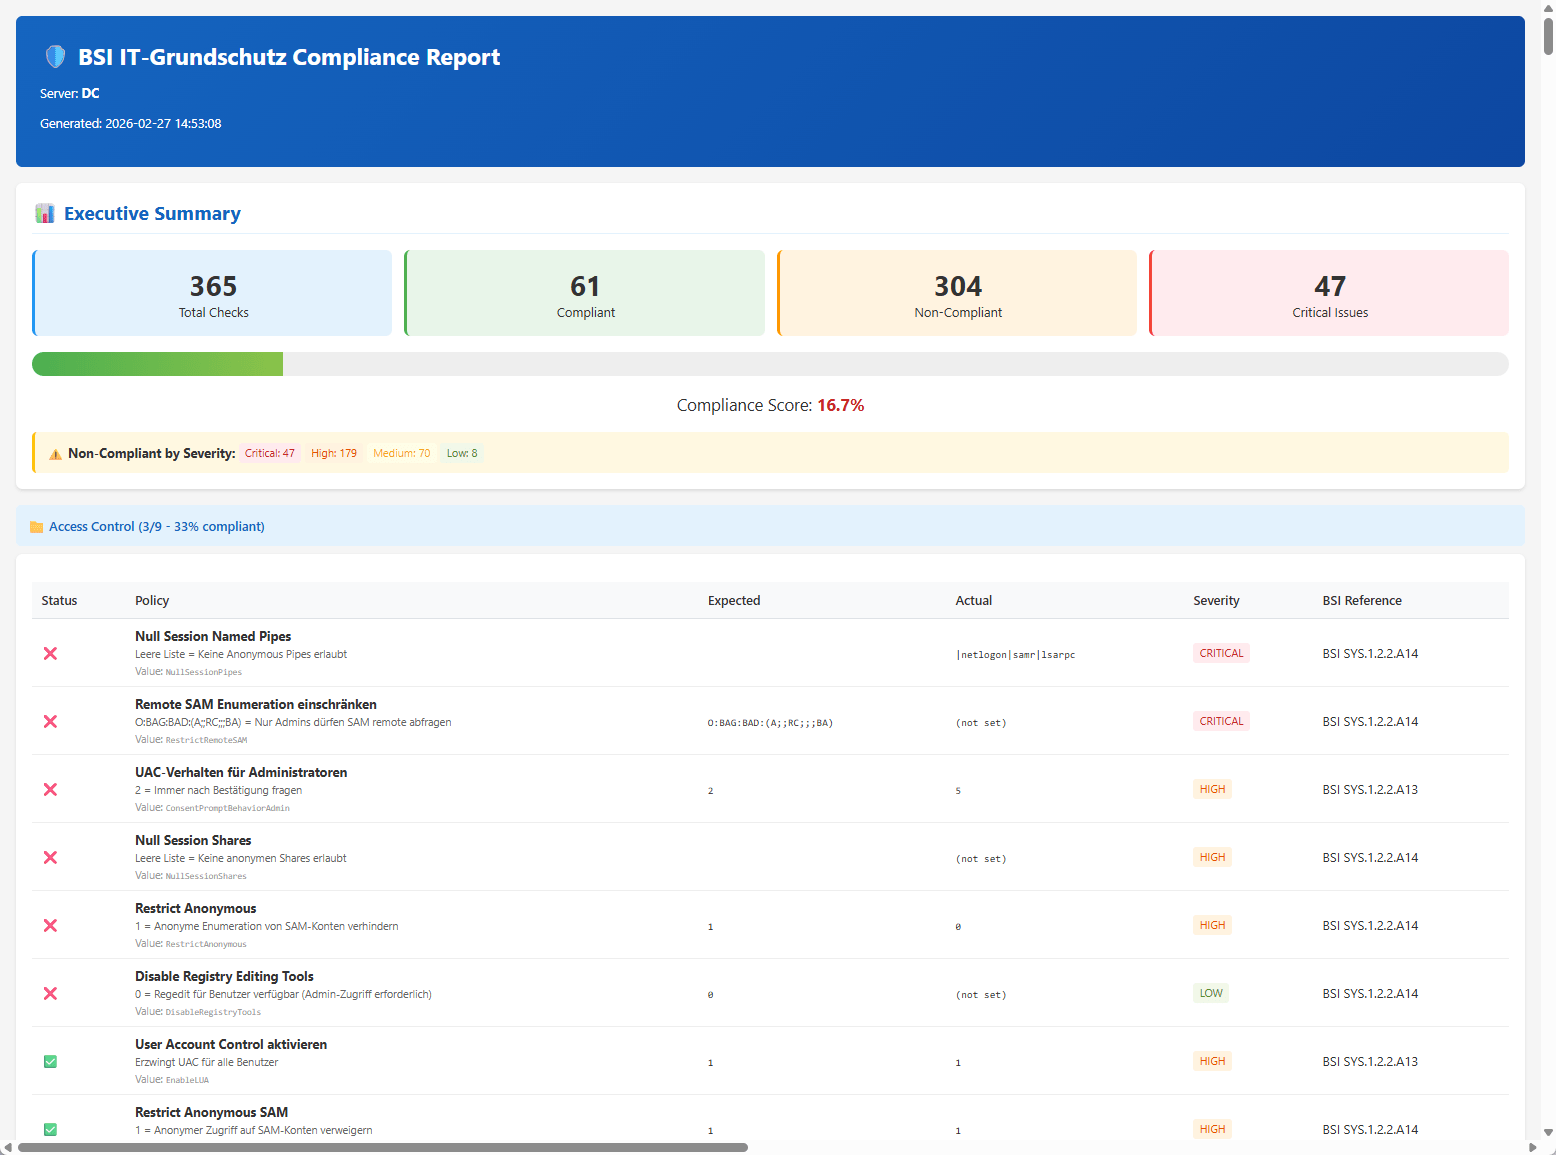Image resolution: width=1556 pixels, height=1155 pixels.
Task: Click the horizontal scrollbar right arrow
Action: click(1532, 1147)
